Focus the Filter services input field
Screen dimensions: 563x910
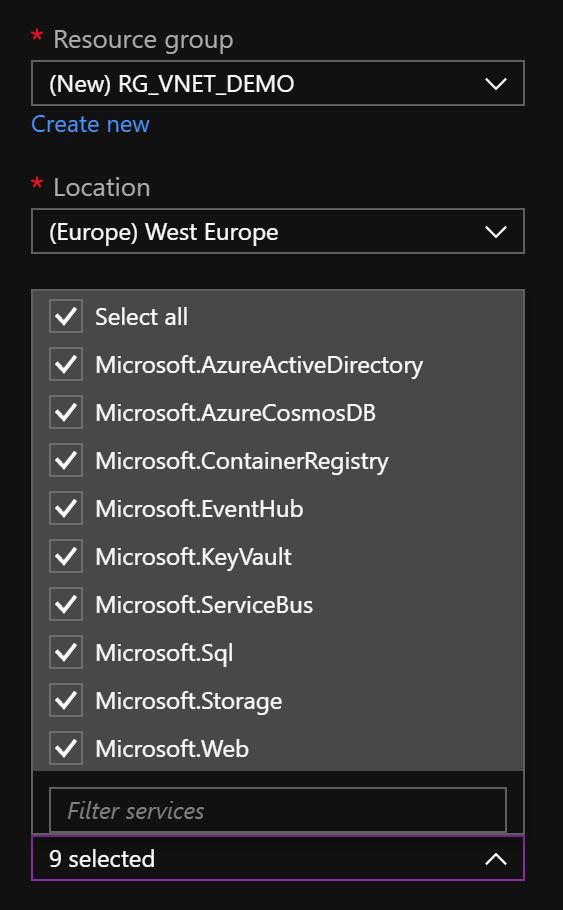(x=278, y=810)
